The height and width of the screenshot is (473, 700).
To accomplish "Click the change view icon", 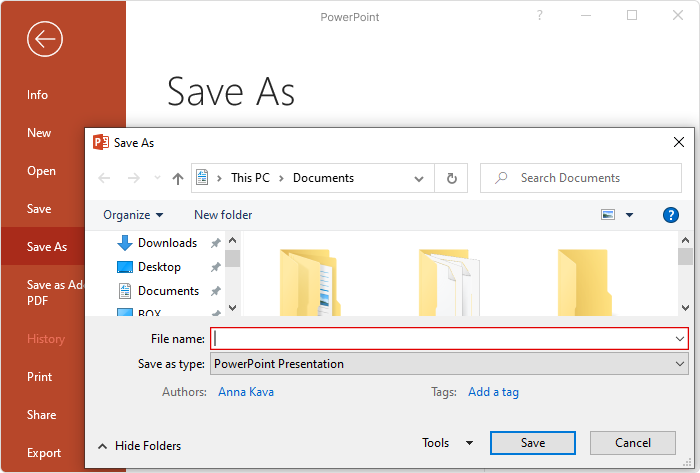I will click(x=608, y=215).
